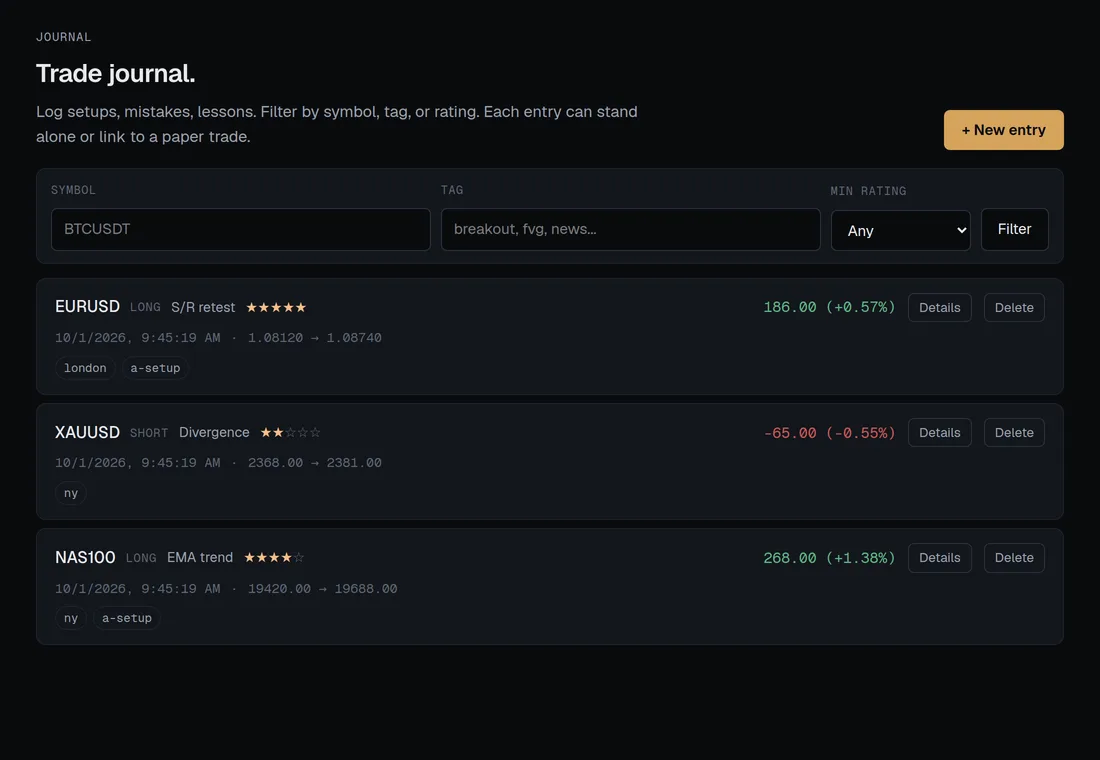This screenshot has height=760, width=1100.
Task: Open Details for the XAUUSD entry
Action: (x=939, y=432)
